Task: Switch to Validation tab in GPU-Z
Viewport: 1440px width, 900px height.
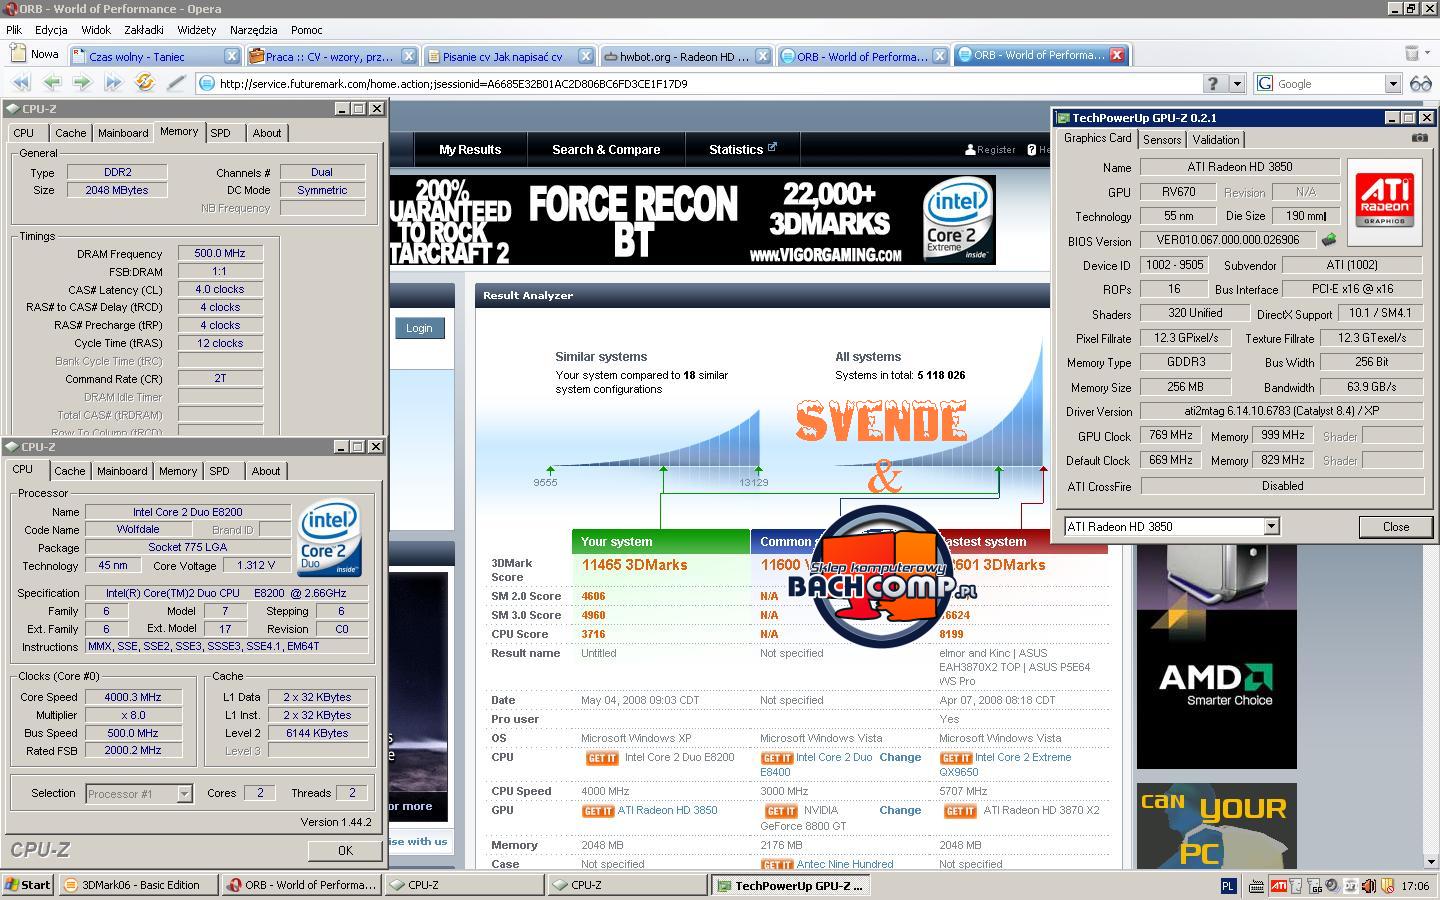Action: 1216,140
